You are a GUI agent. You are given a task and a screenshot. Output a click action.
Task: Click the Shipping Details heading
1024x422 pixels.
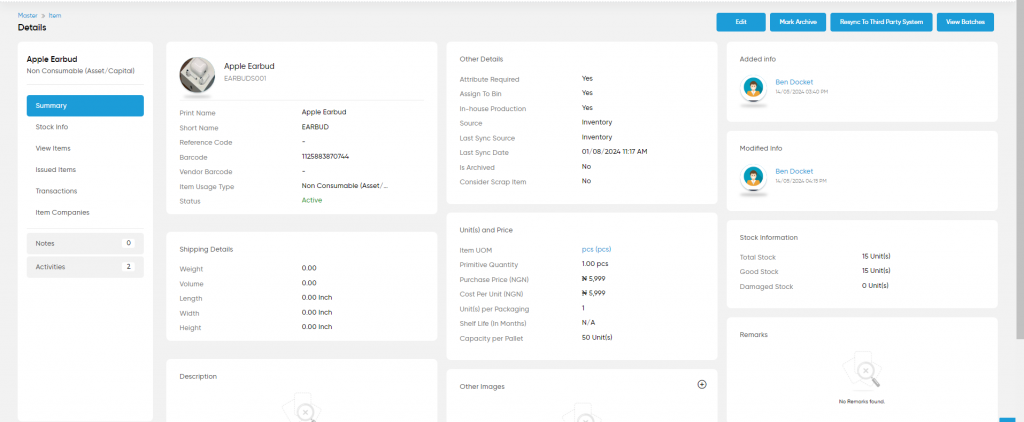(x=206, y=250)
